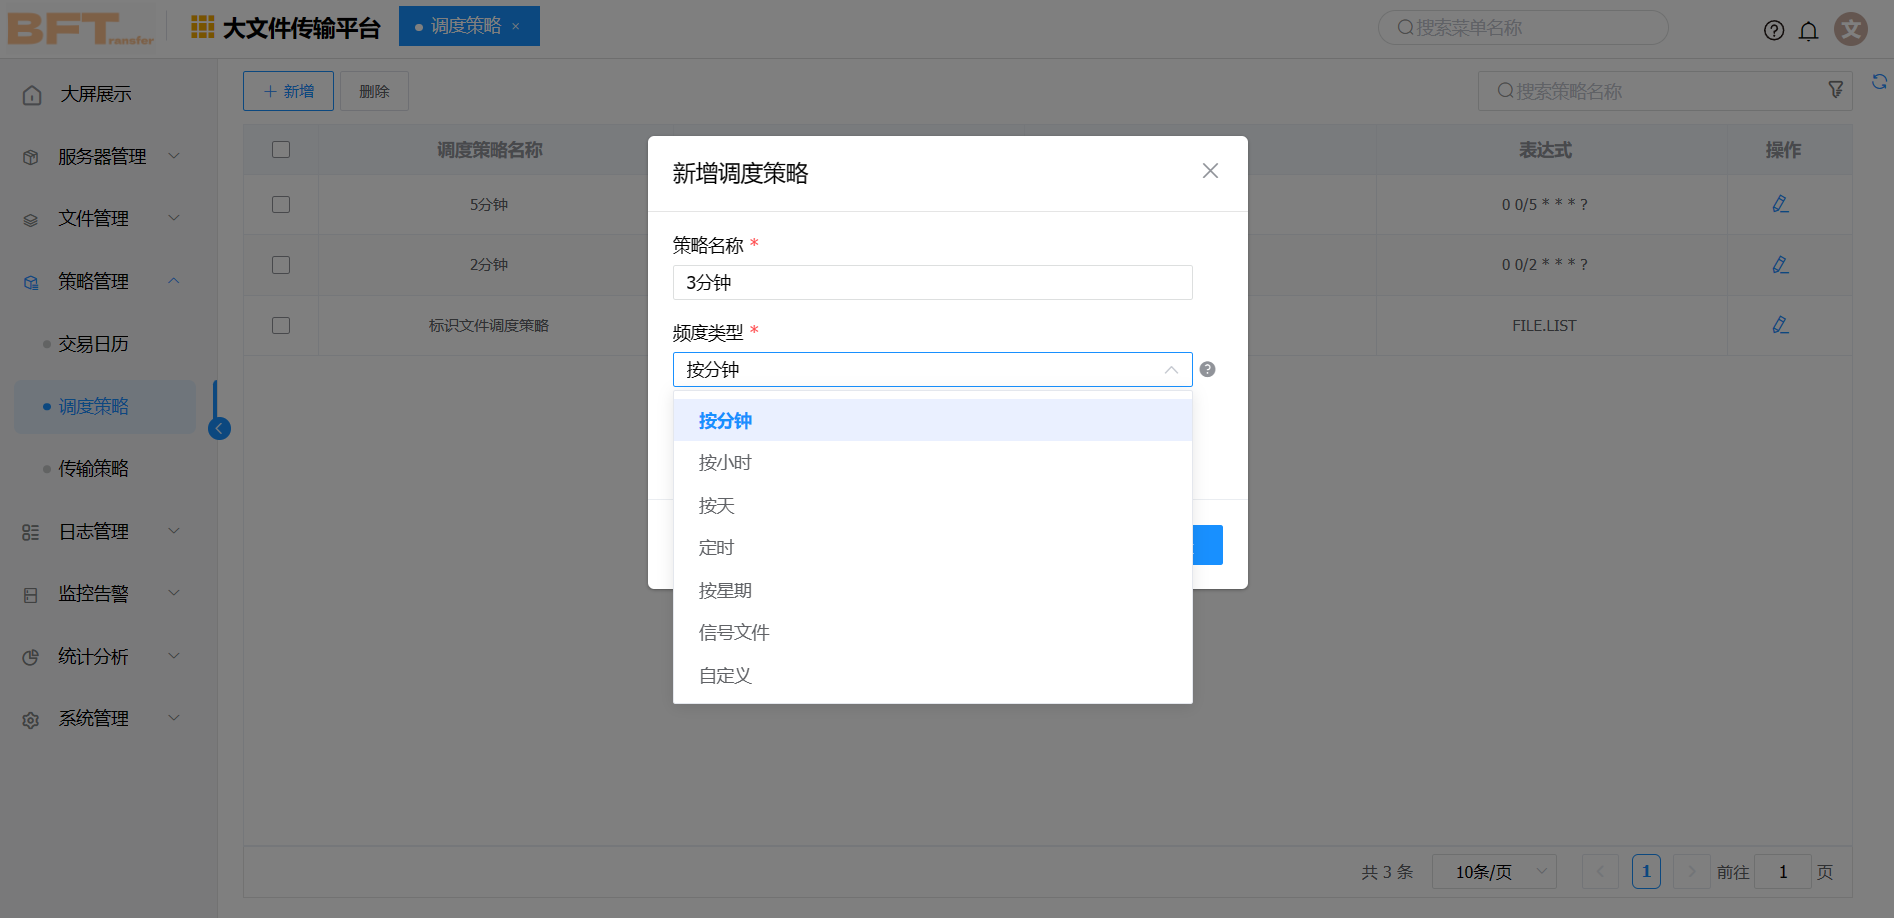The image size is (1894, 918).
Task: Edit the 5分钟 strategy via its pencil icon
Action: coord(1780,204)
